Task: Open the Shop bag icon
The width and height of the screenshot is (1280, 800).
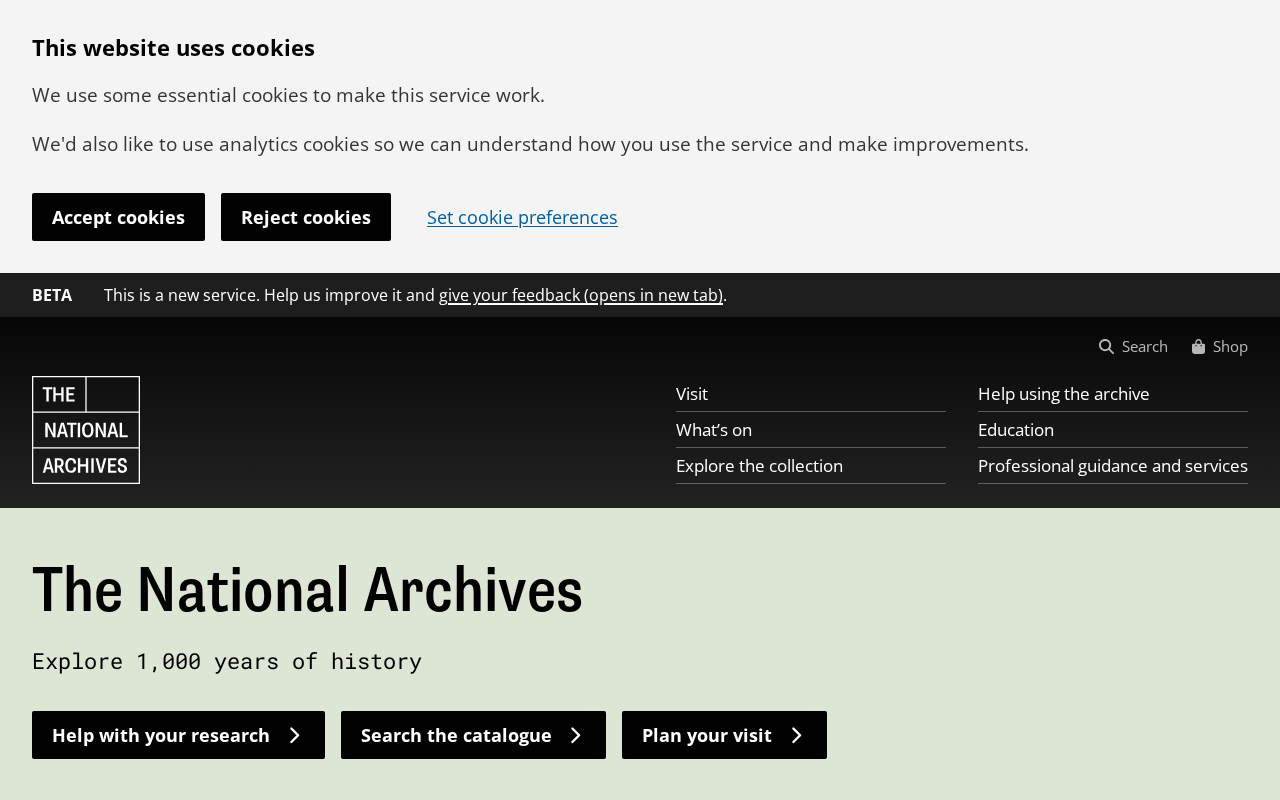Action: pyautogui.click(x=1198, y=347)
